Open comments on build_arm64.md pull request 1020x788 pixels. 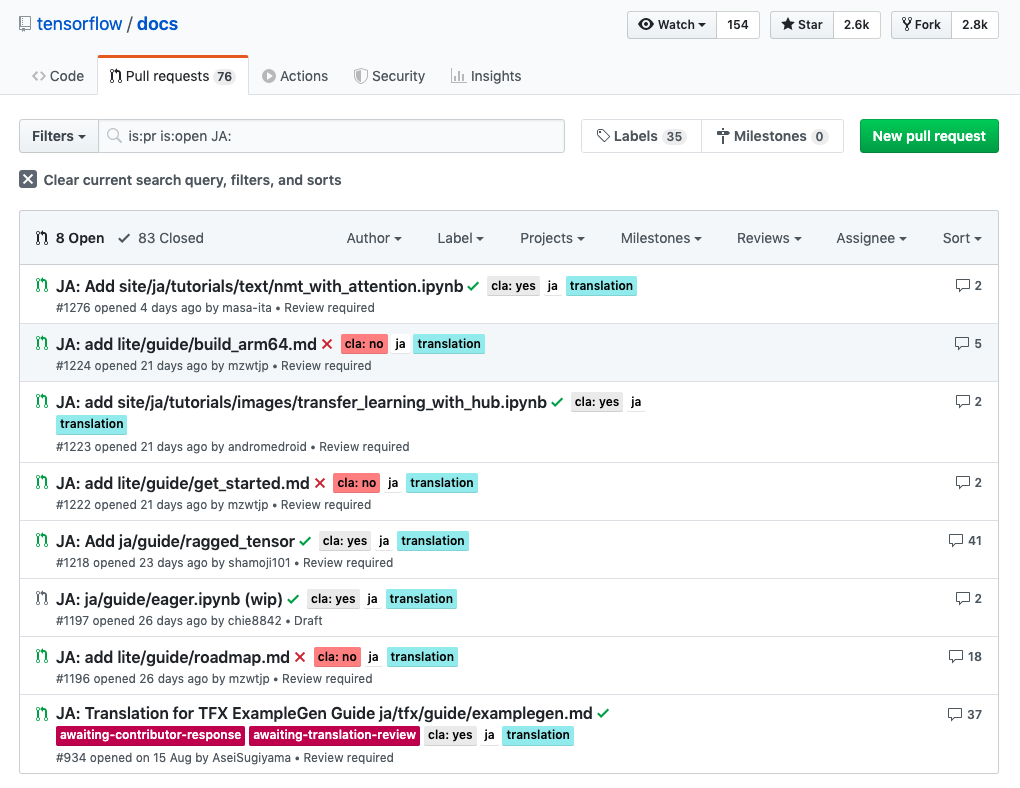pyautogui.click(x=968, y=343)
